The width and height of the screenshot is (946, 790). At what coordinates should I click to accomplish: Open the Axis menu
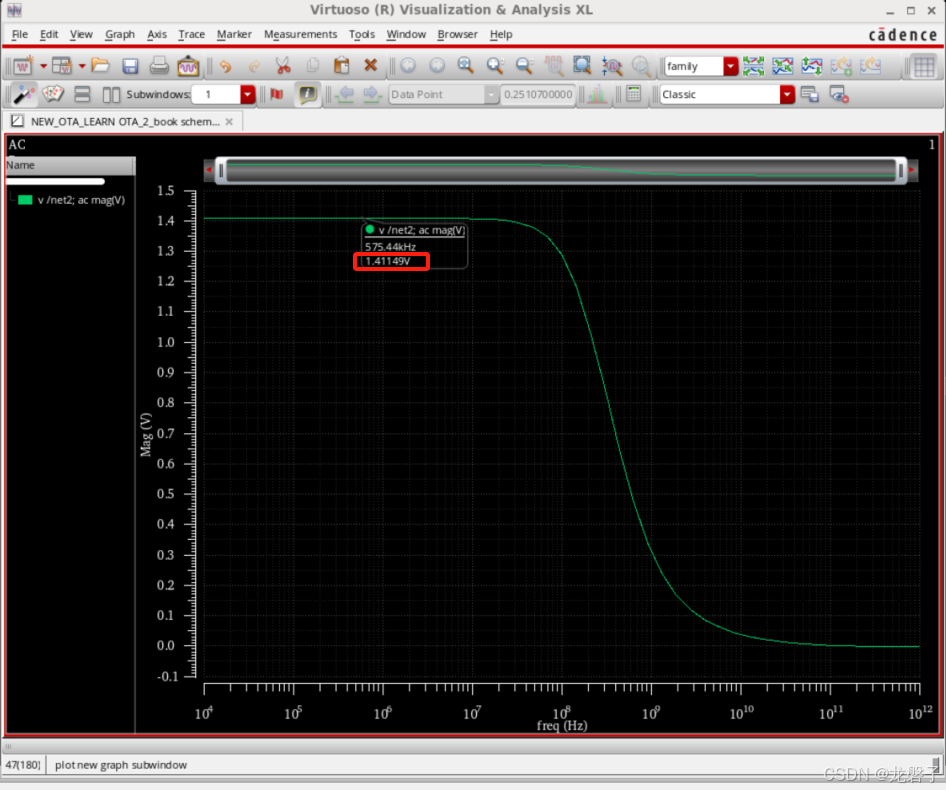tap(157, 34)
